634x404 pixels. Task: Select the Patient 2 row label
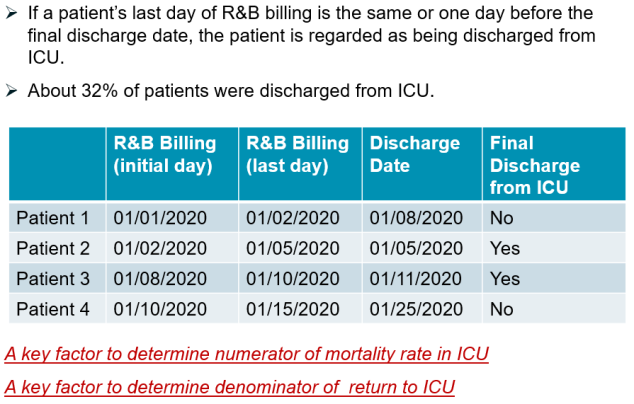pyautogui.click(x=53, y=248)
